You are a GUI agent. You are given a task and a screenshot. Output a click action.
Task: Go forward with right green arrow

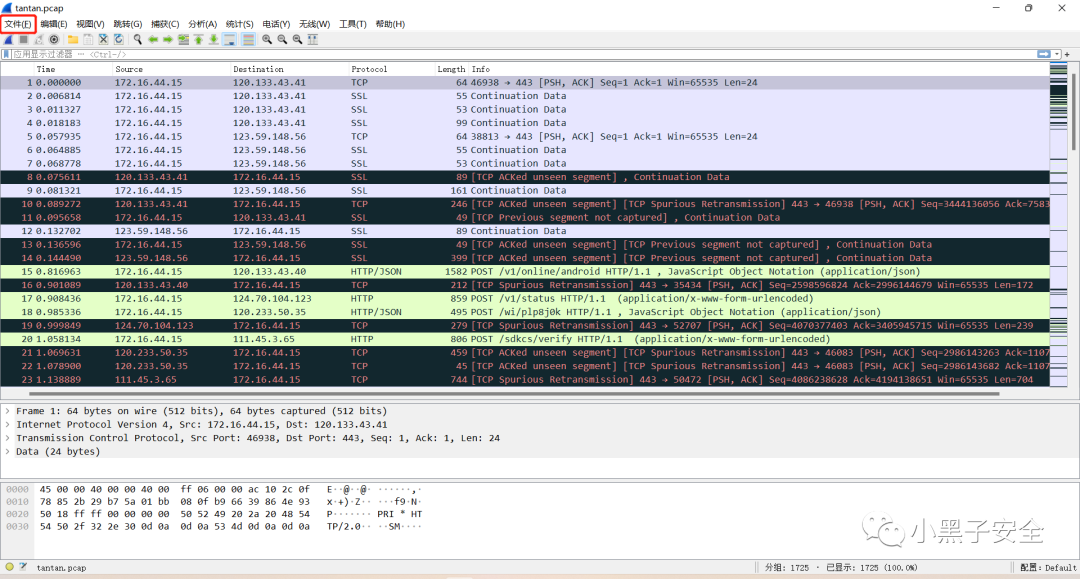[x=168, y=40]
